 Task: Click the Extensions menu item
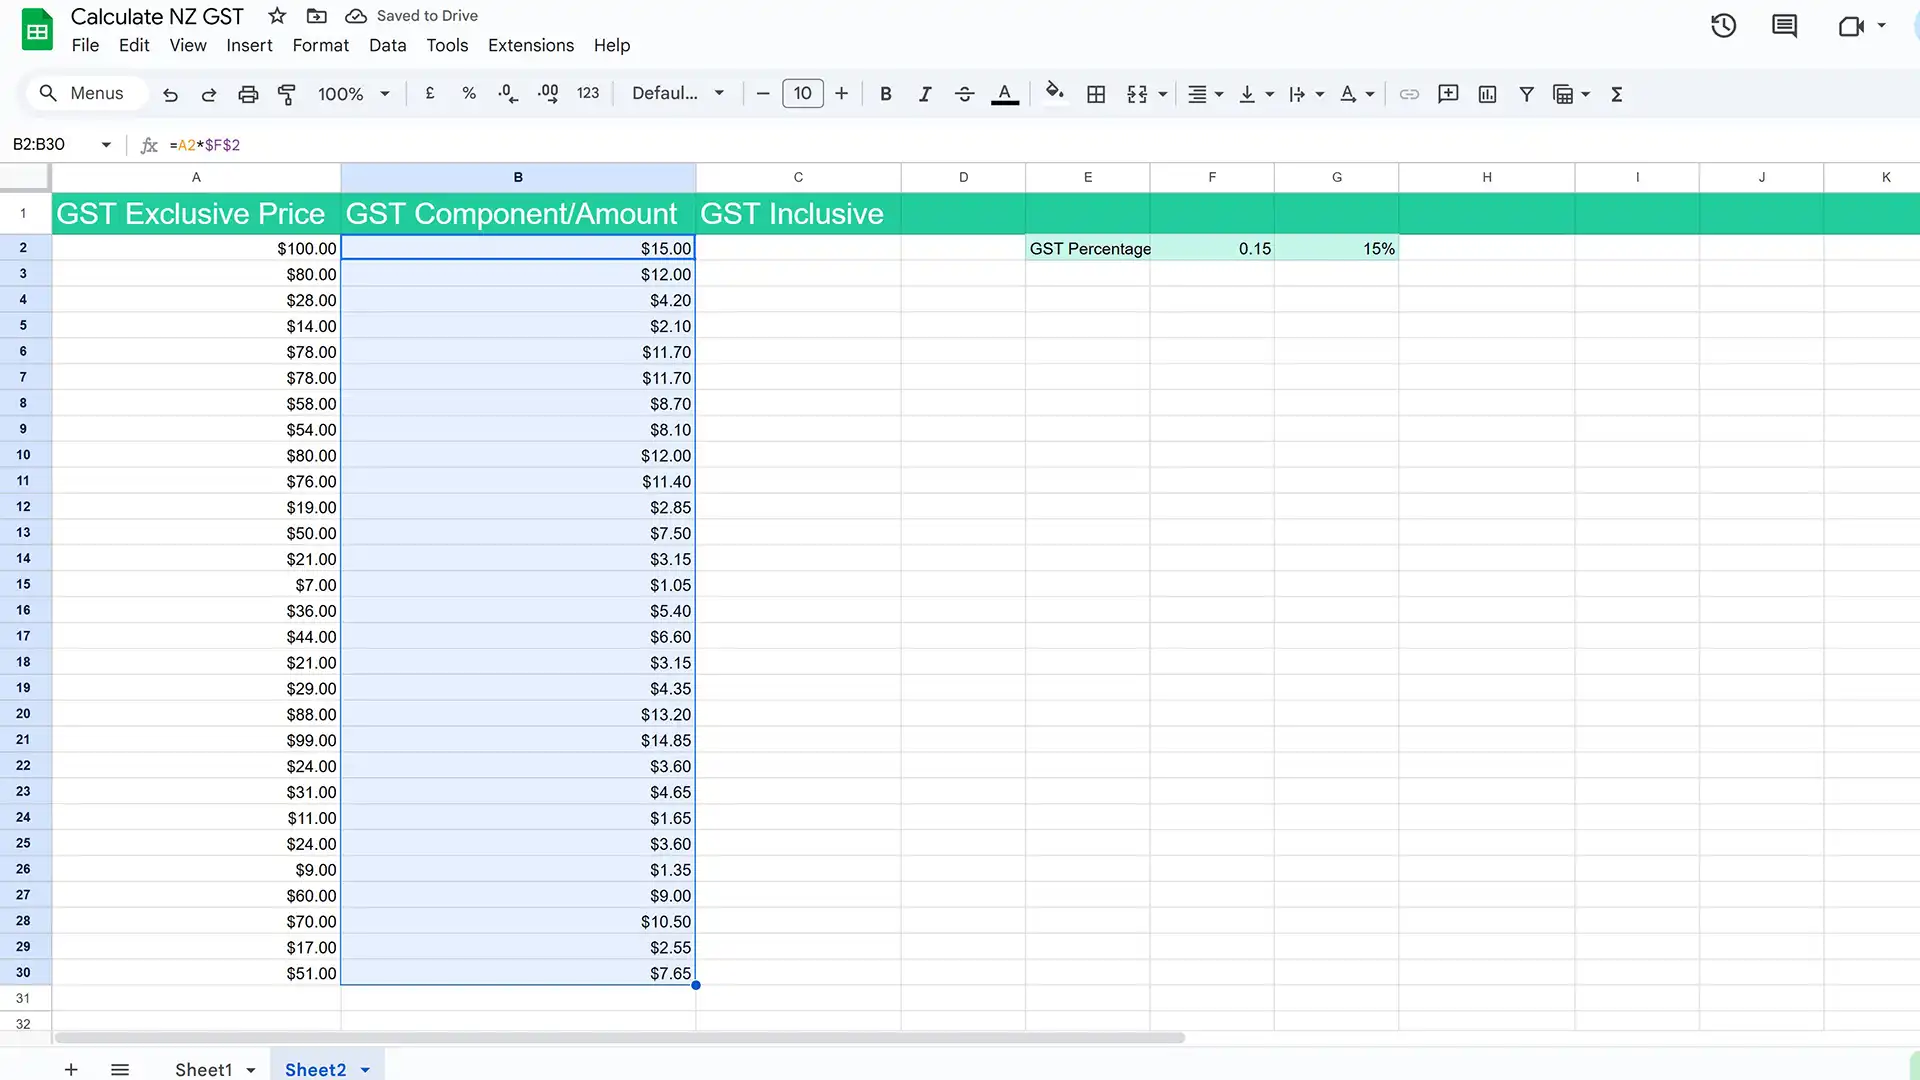pyautogui.click(x=530, y=45)
